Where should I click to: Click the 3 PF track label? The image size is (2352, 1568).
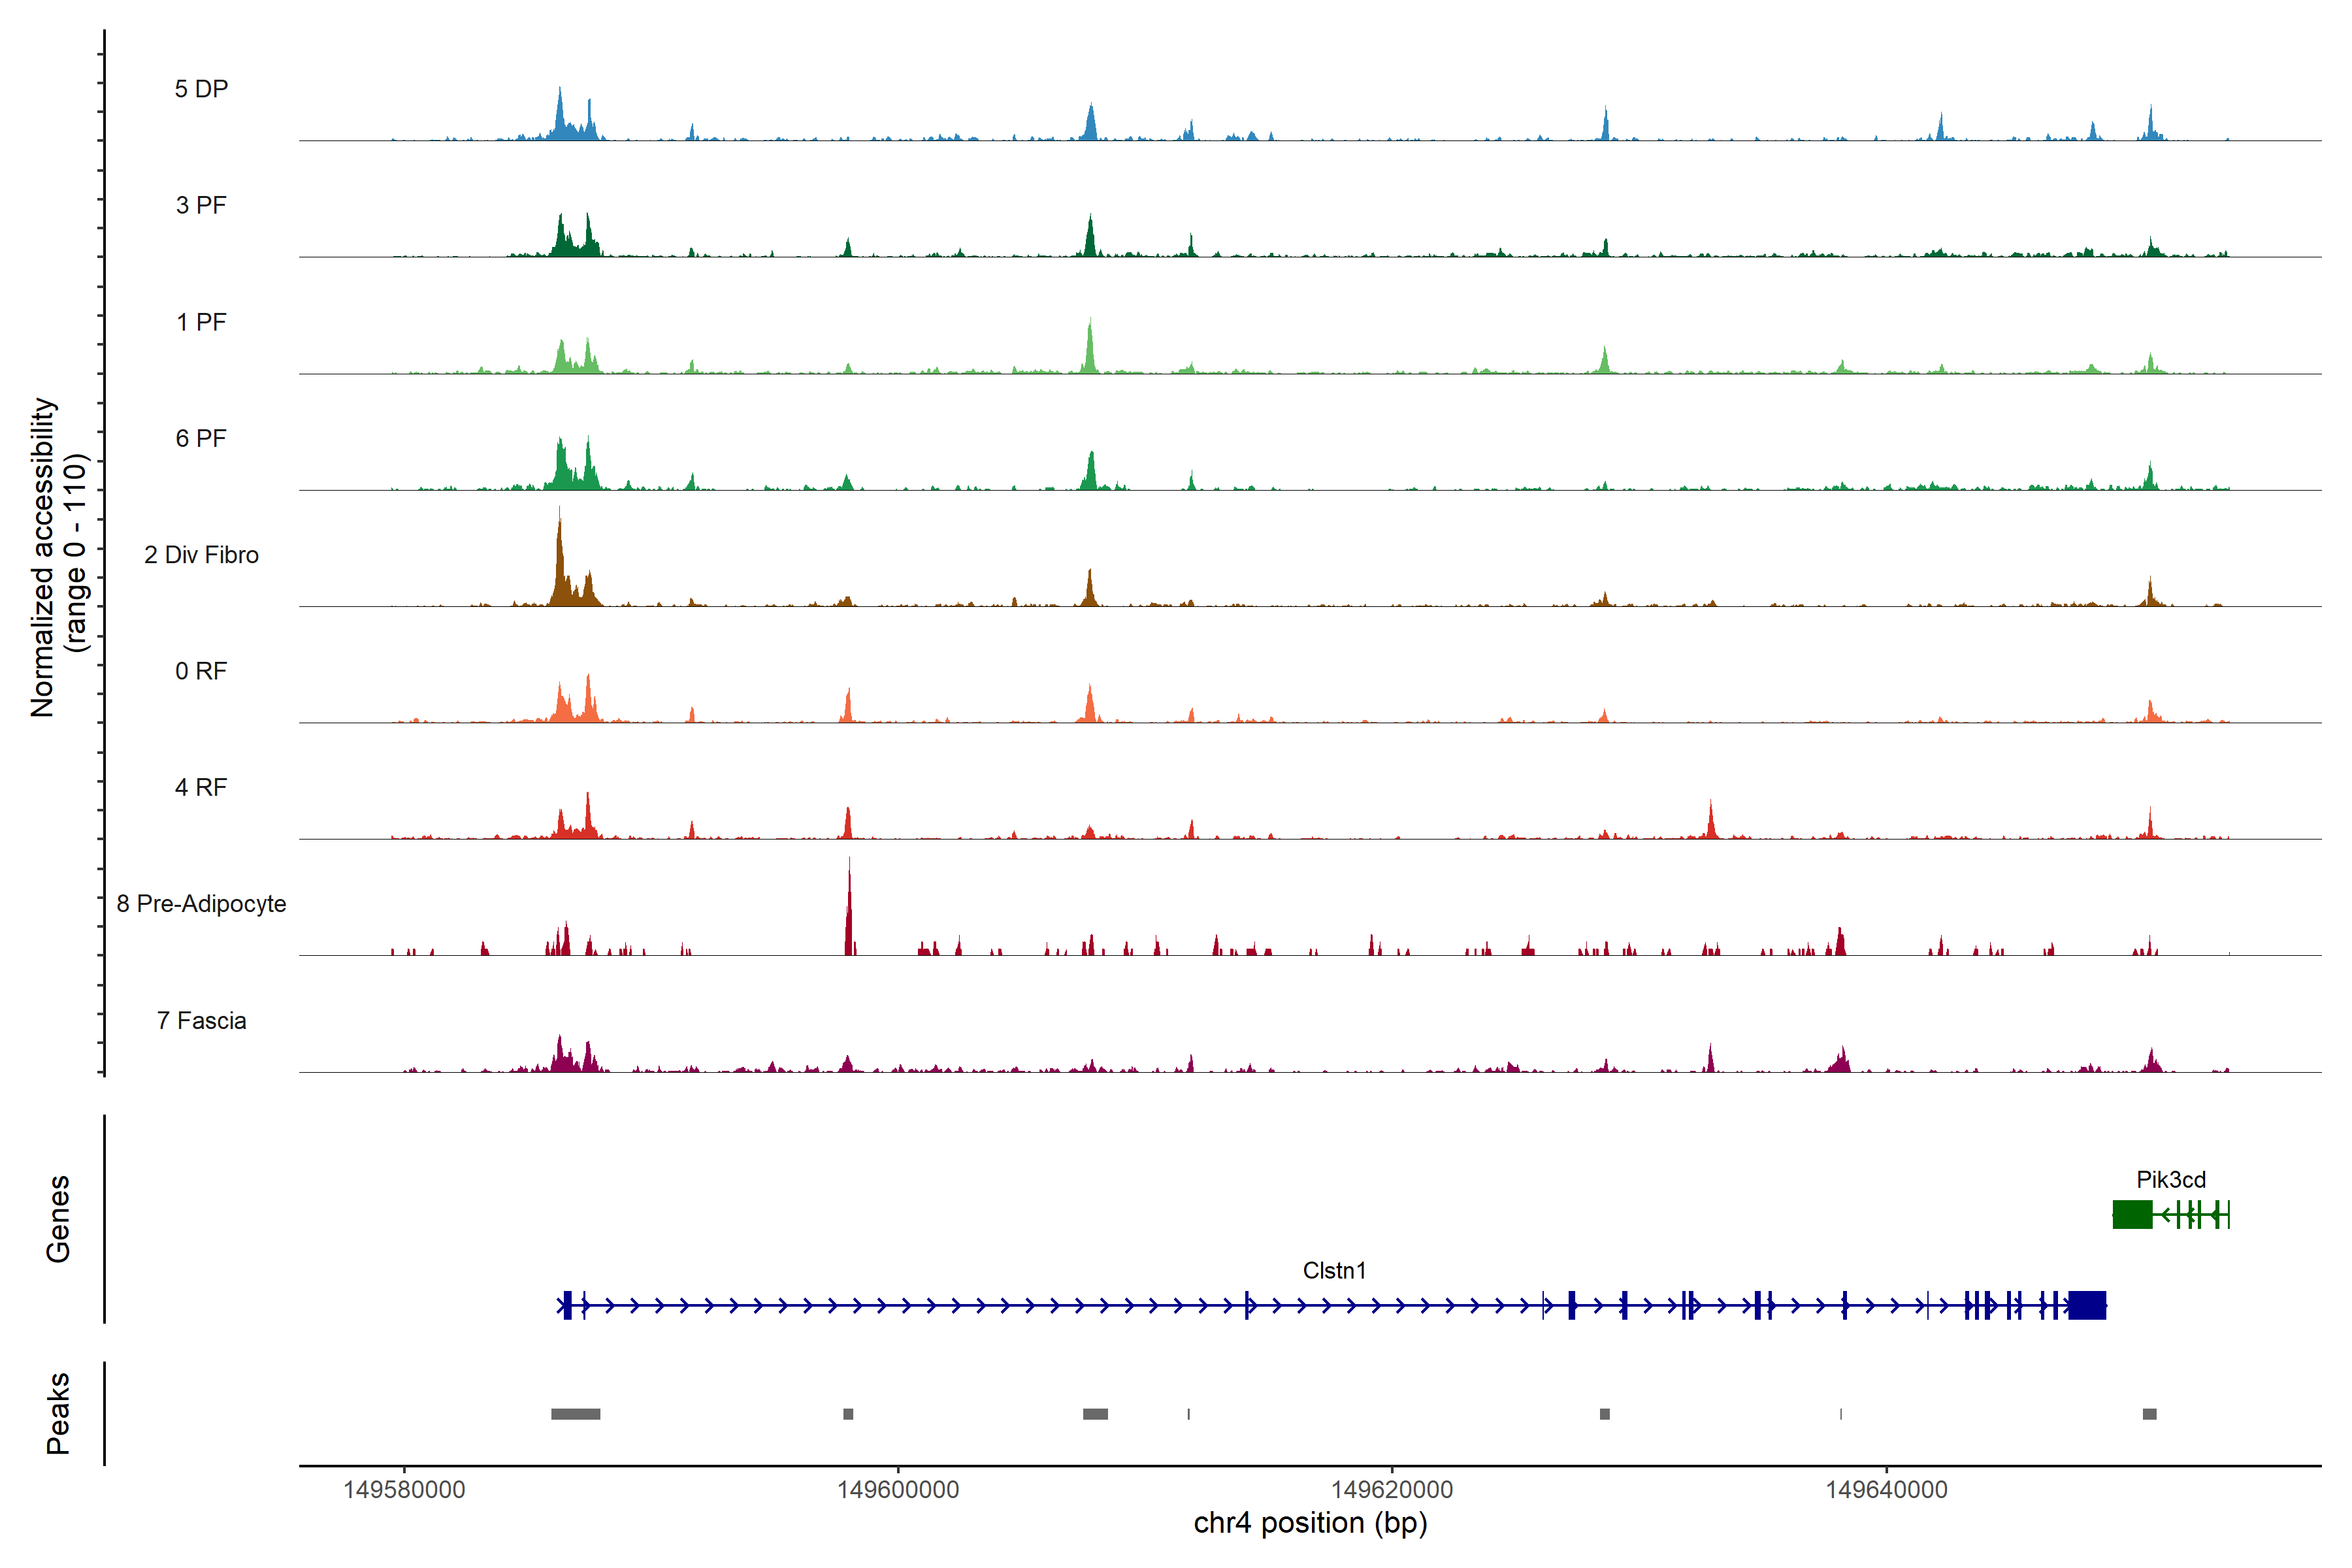click(201, 205)
